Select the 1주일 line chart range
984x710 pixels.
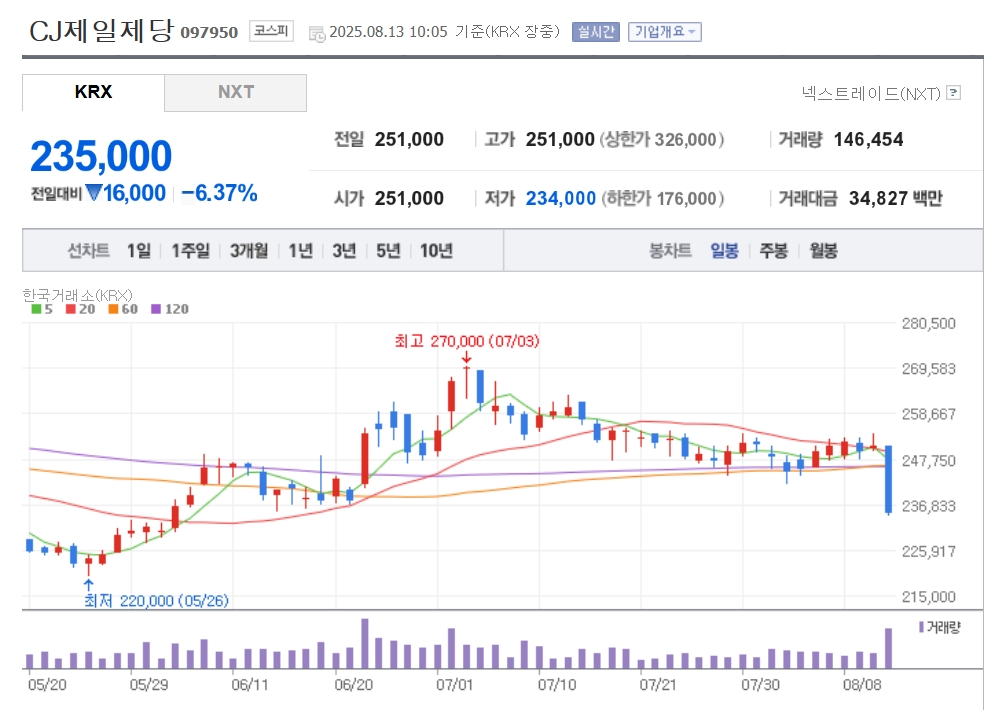point(191,251)
